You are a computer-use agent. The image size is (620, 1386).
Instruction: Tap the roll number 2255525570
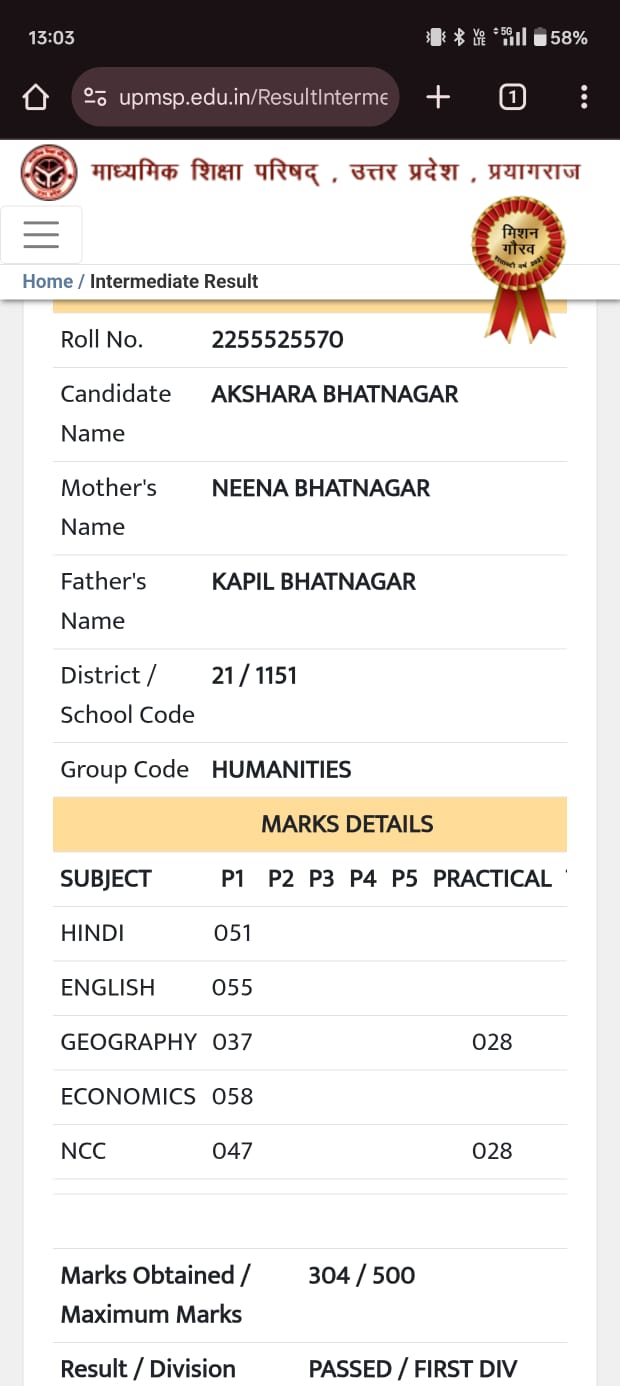click(278, 340)
